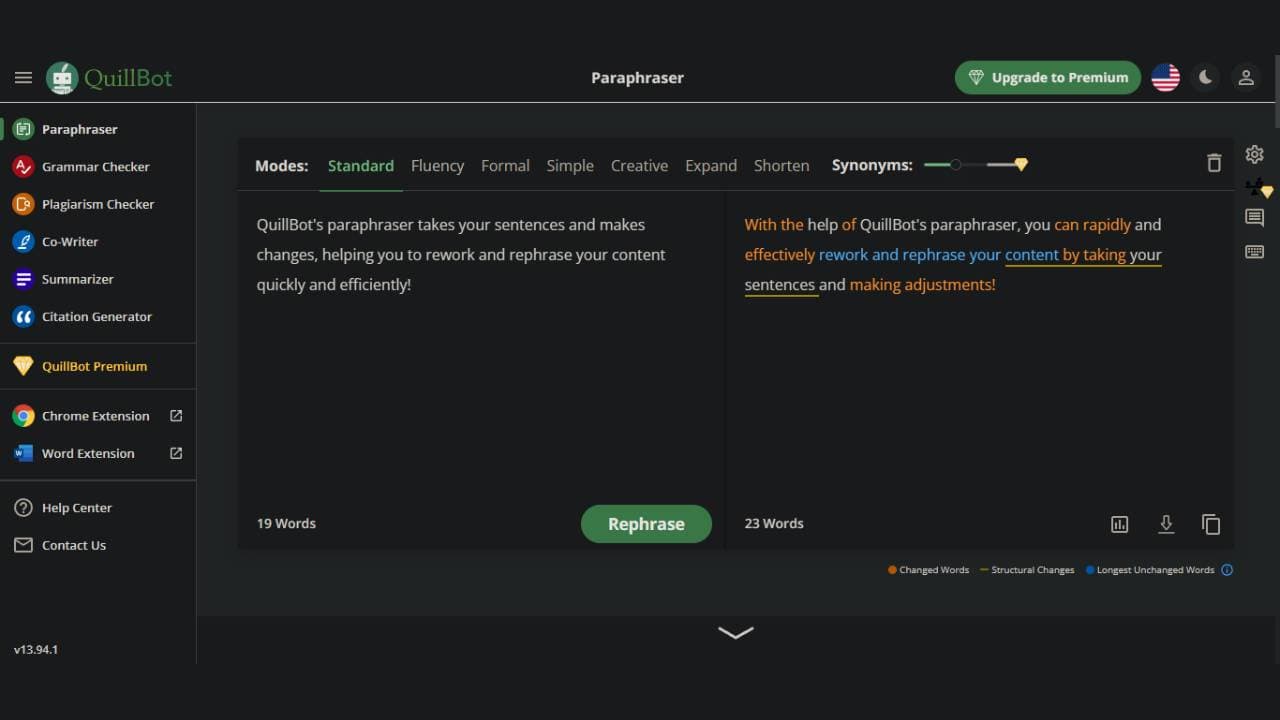Open the hamburger menu

[23, 78]
